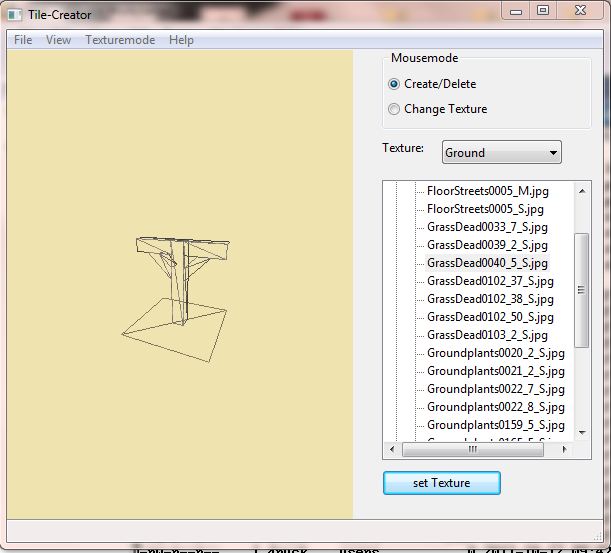Screen dimensions: 611x553
Task: Select GrassDead0040_5_S.jpg texture
Action: [x=487, y=263]
